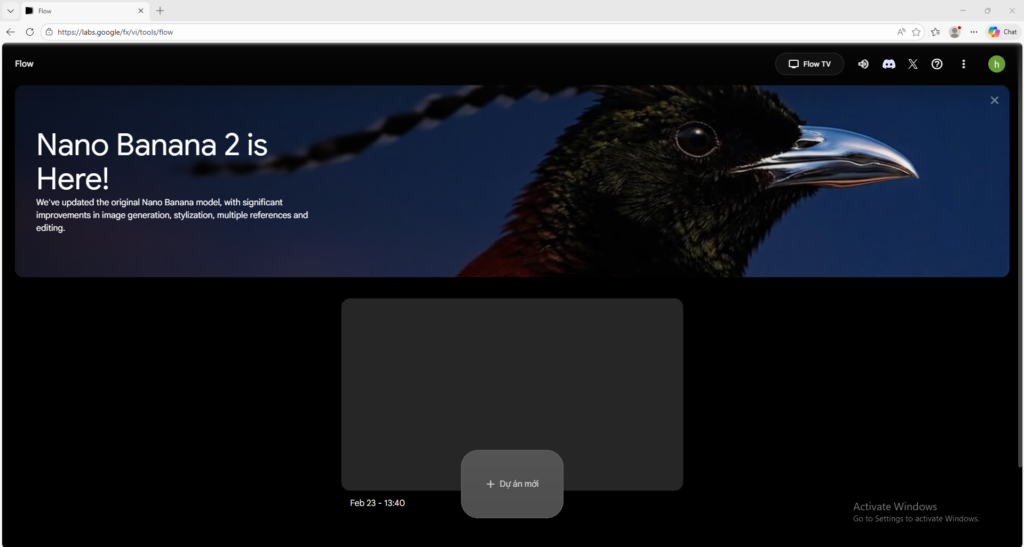Open the green 'h' account avatar
Viewport: 1024px width, 547px height.
point(996,64)
